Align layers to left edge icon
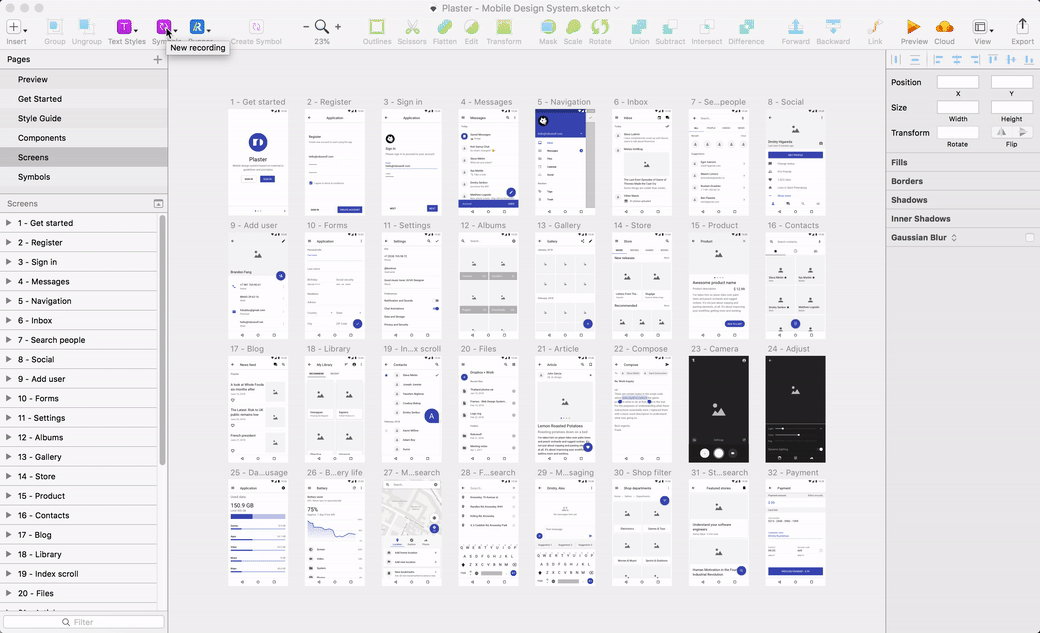The image size is (1040, 633). point(939,59)
